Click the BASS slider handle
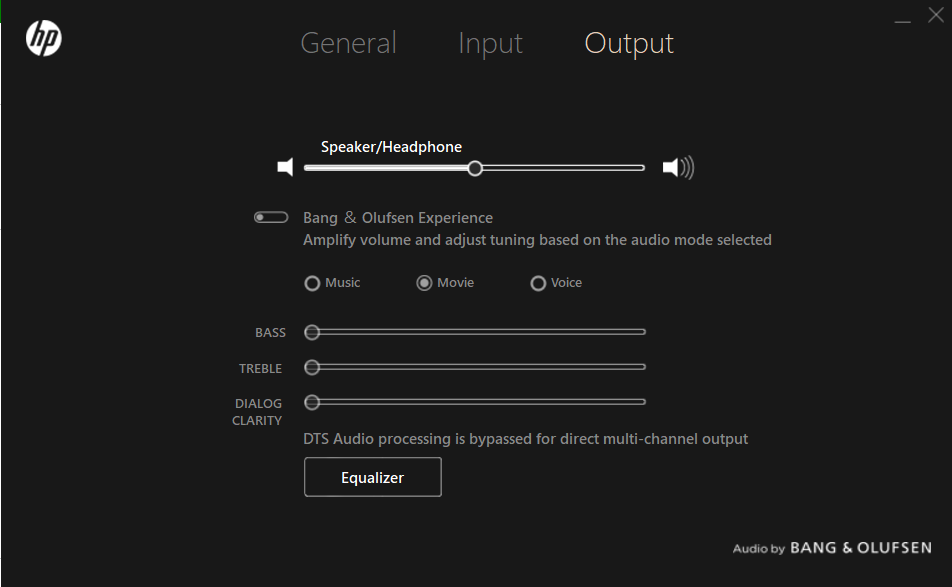Image resolution: width=952 pixels, height=587 pixels. coord(312,332)
